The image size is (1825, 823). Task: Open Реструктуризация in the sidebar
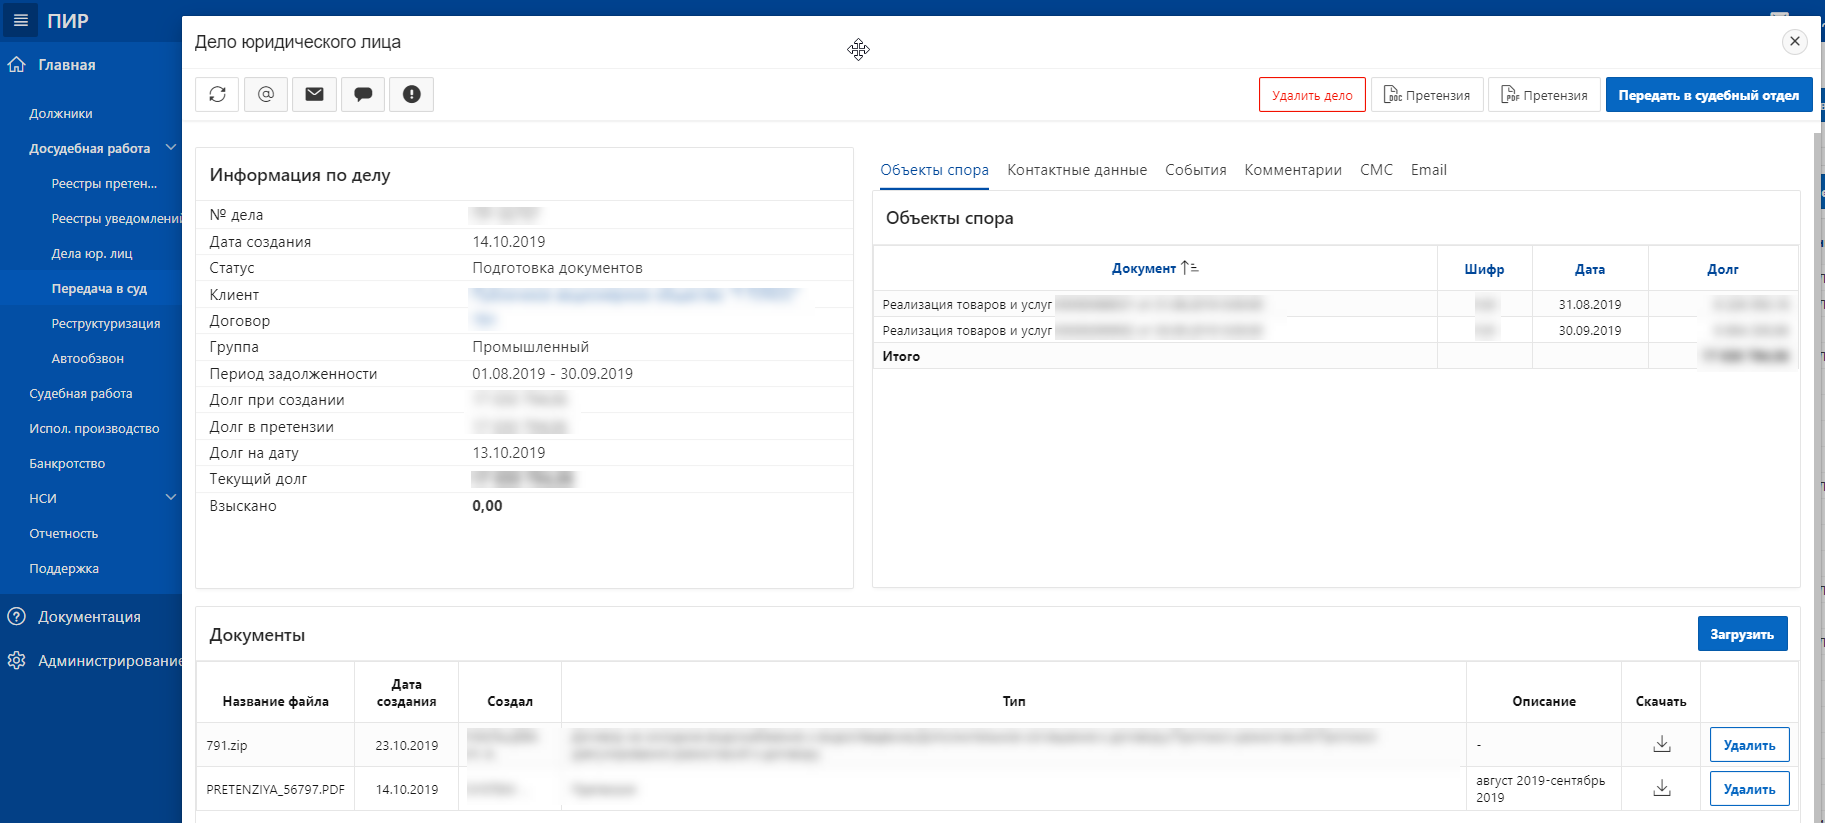click(106, 324)
